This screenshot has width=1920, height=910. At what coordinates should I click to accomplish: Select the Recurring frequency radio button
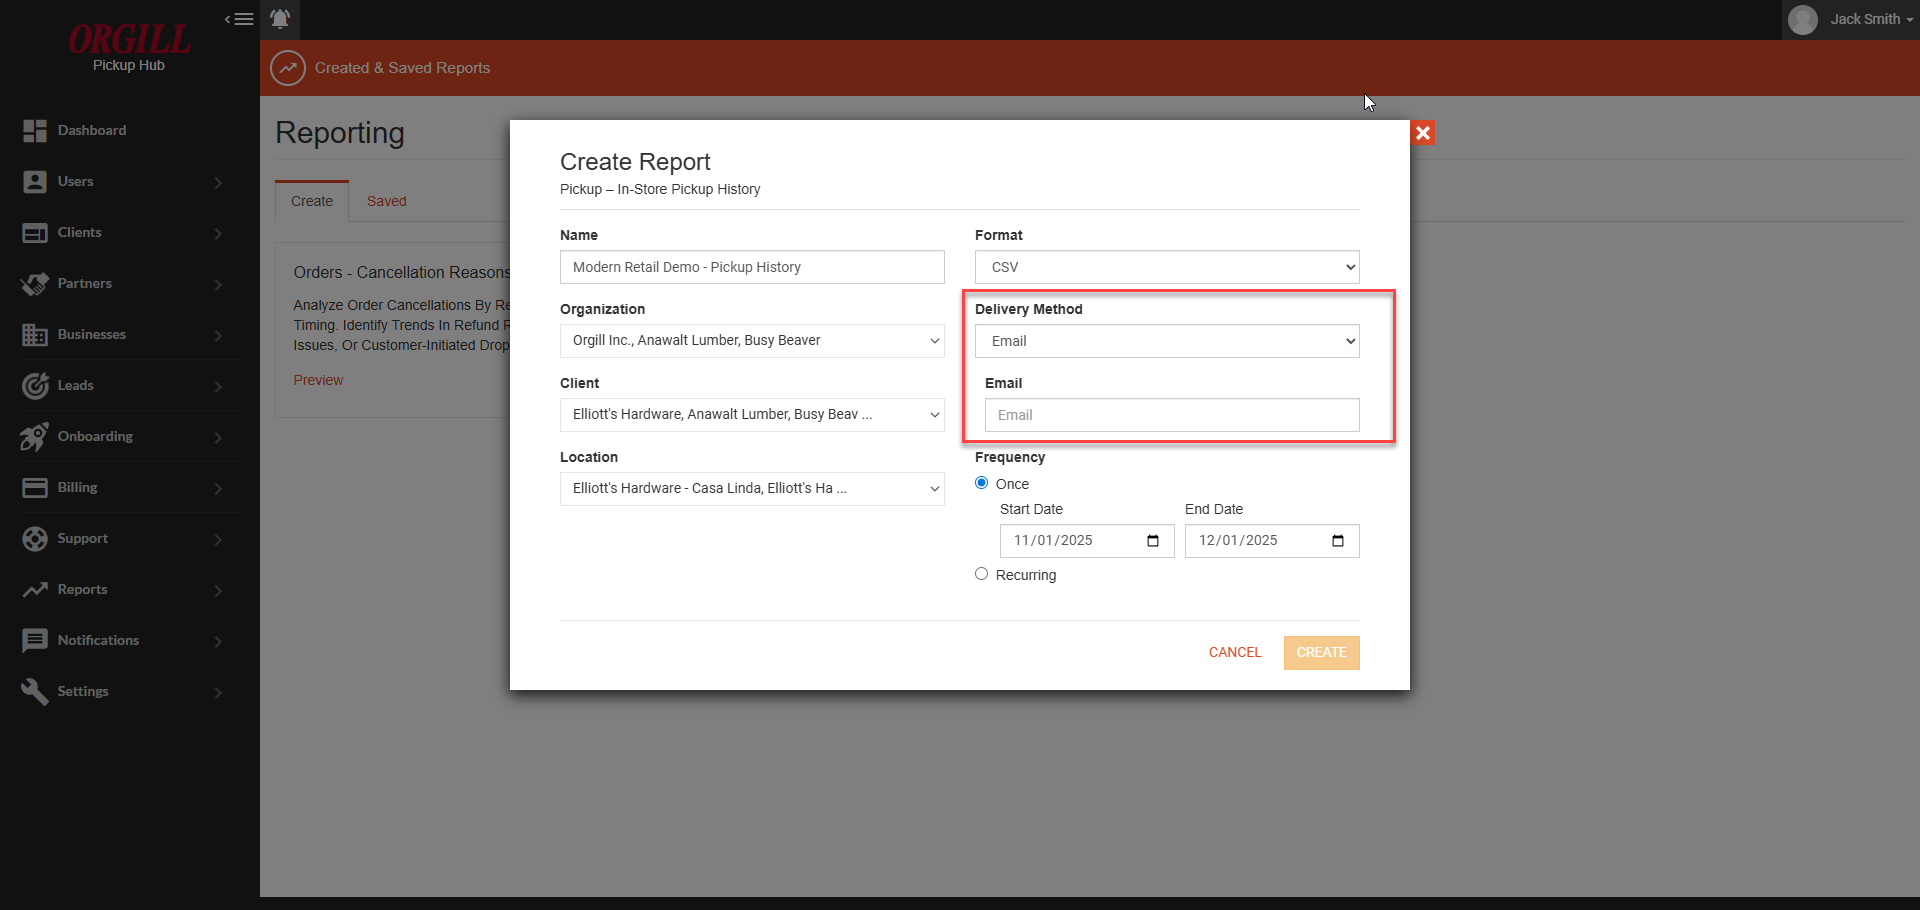point(982,574)
